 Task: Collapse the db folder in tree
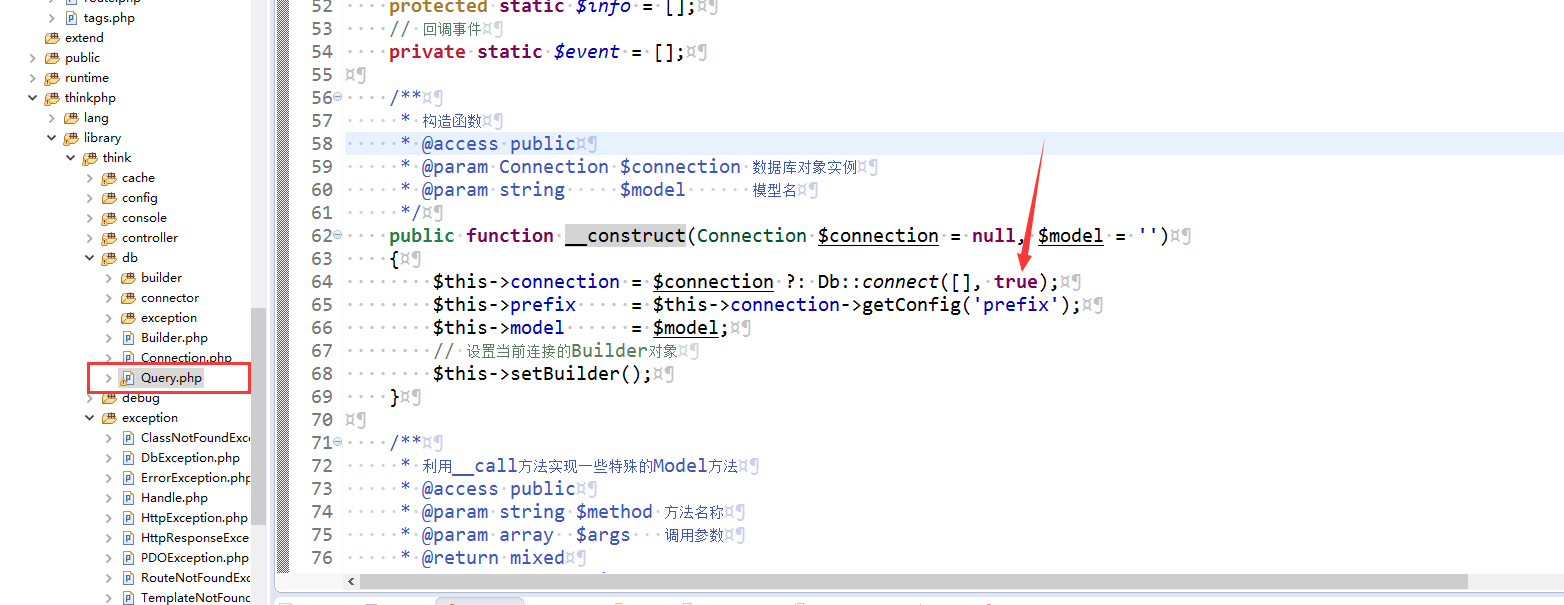tap(90, 258)
